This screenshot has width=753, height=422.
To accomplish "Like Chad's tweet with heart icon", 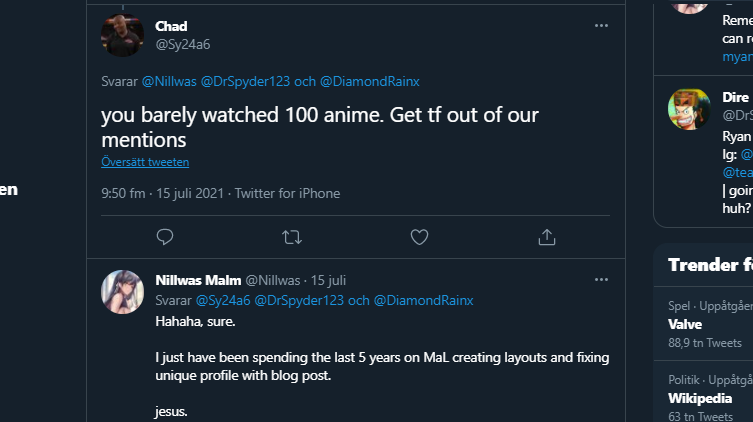I will coord(420,237).
